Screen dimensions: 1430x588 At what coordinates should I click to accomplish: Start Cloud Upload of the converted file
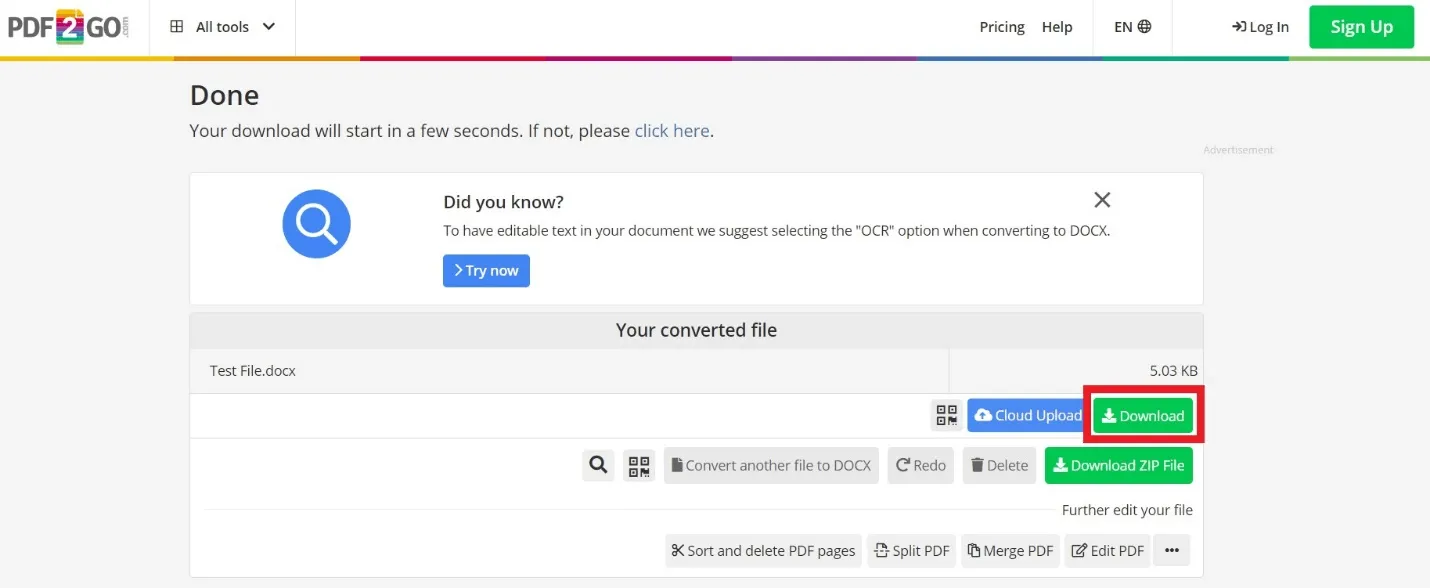pos(1026,415)
